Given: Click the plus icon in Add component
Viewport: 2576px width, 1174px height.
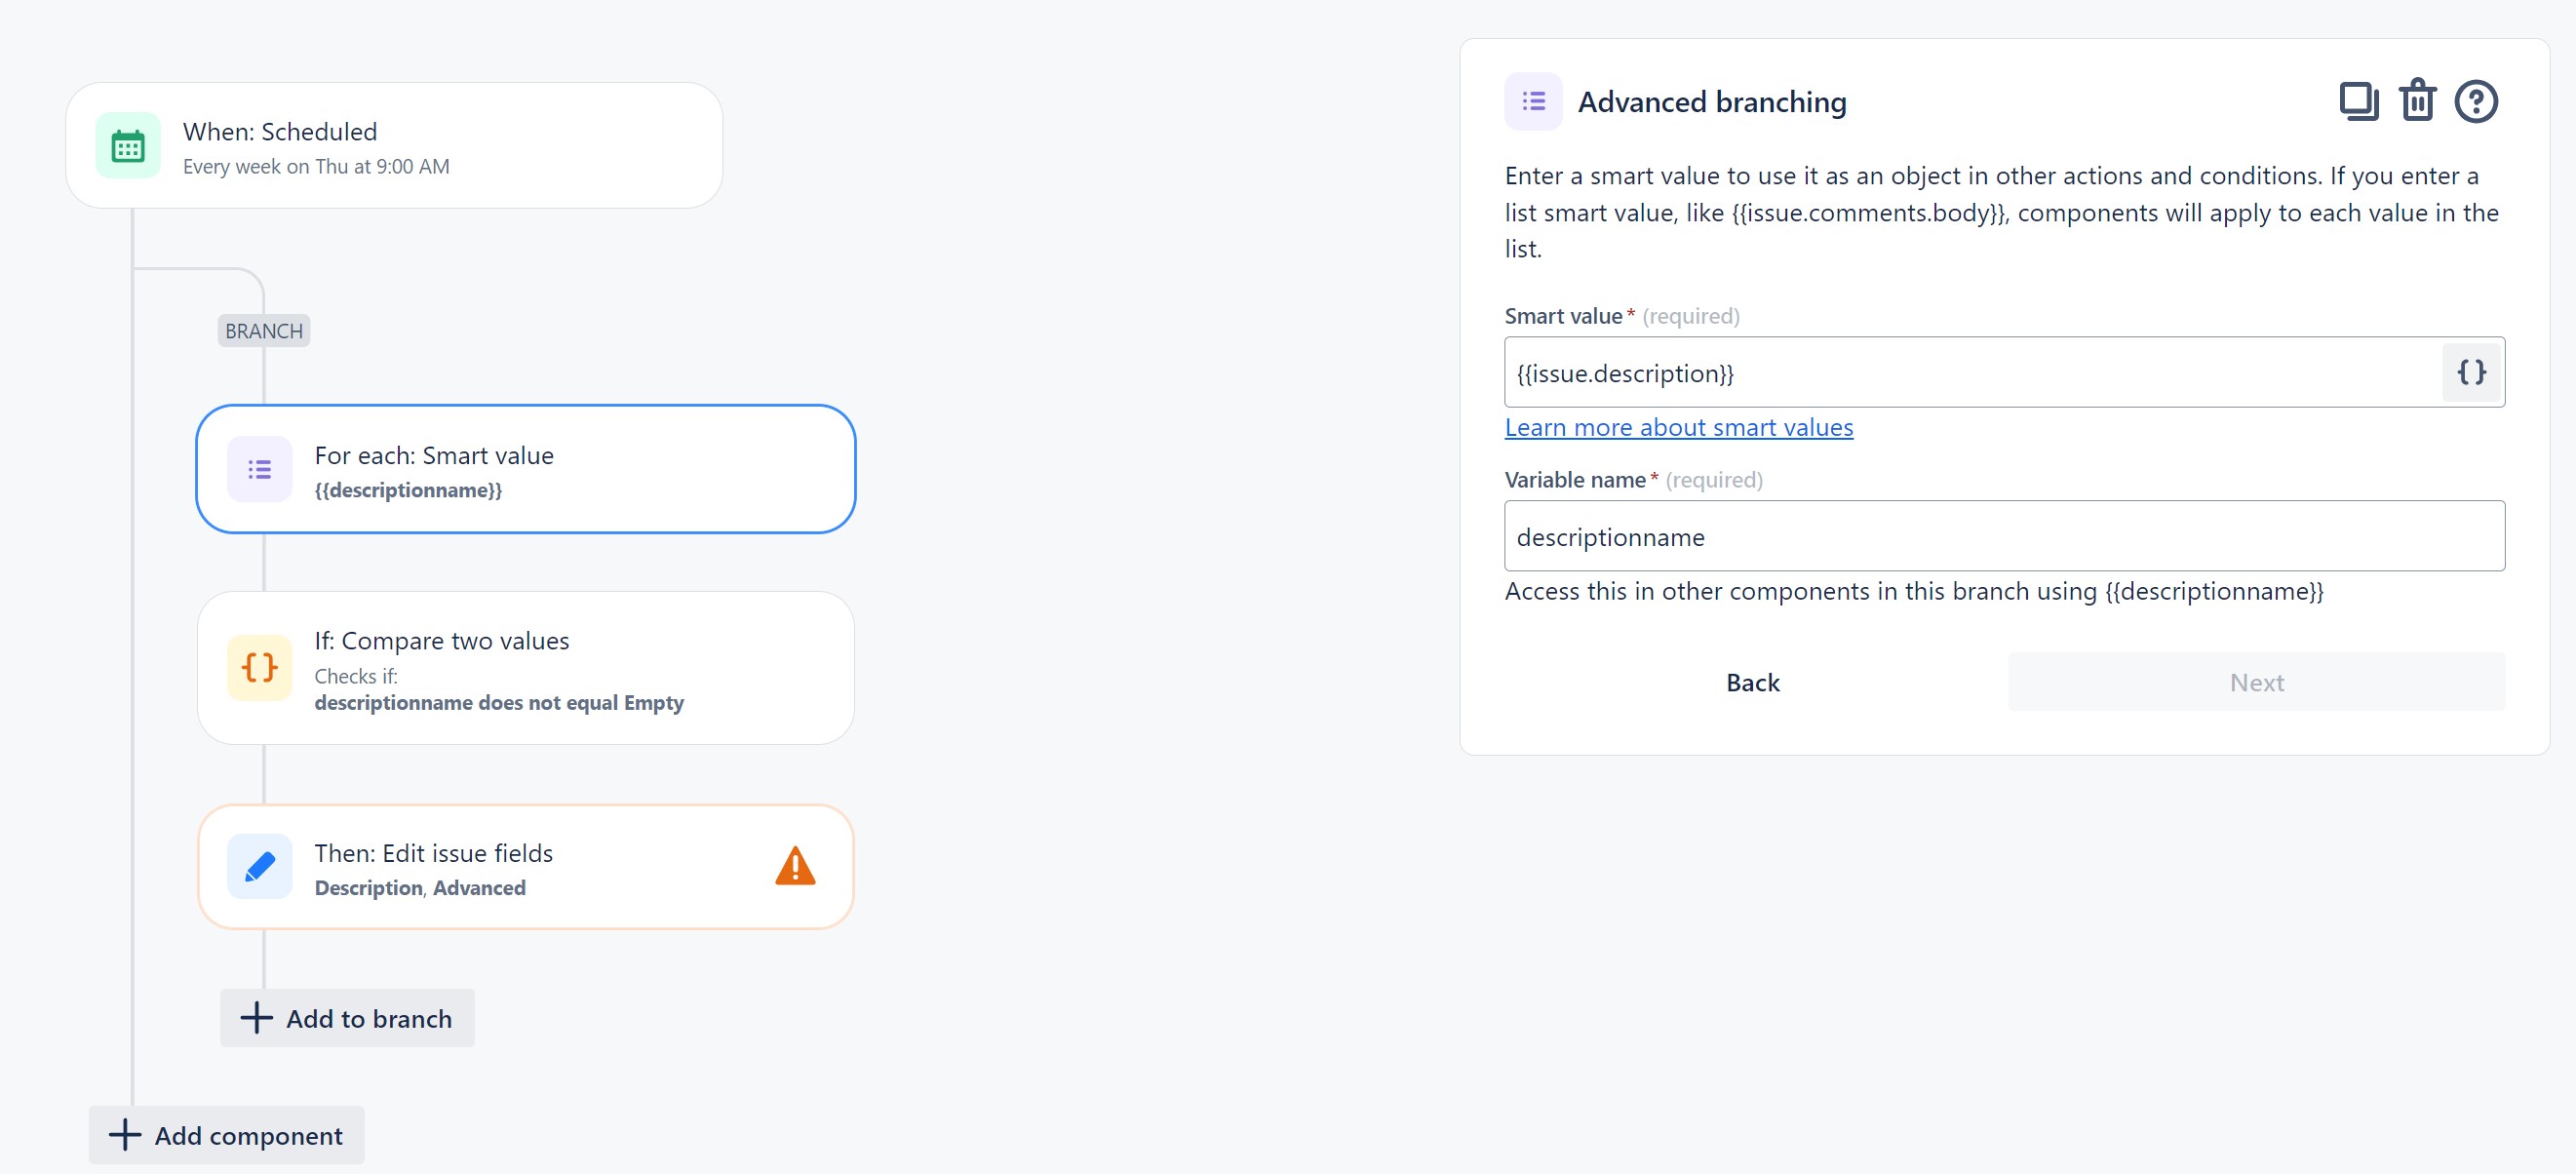Looking at the screenshot, I should coord(125,1135).
